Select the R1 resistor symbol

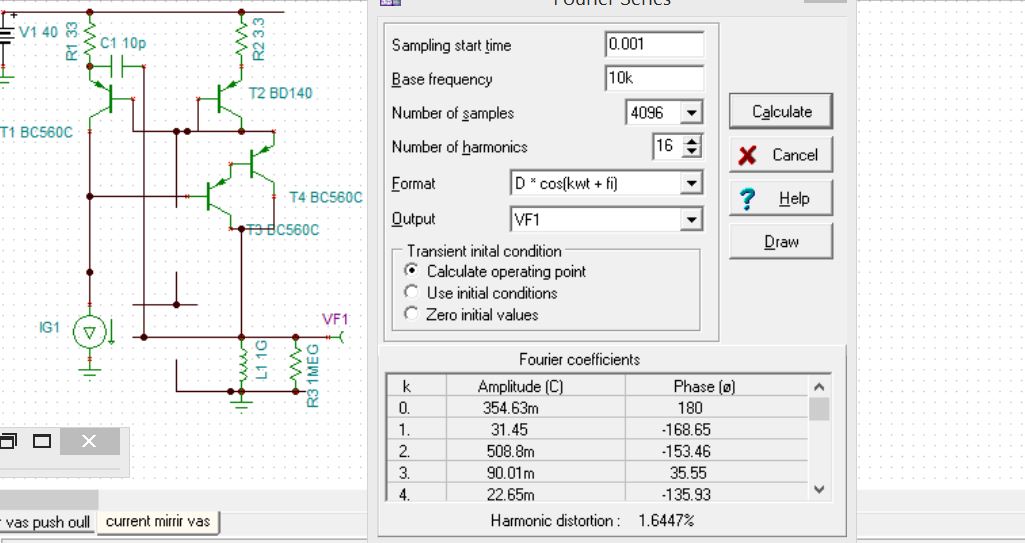[x=90, y=39]
